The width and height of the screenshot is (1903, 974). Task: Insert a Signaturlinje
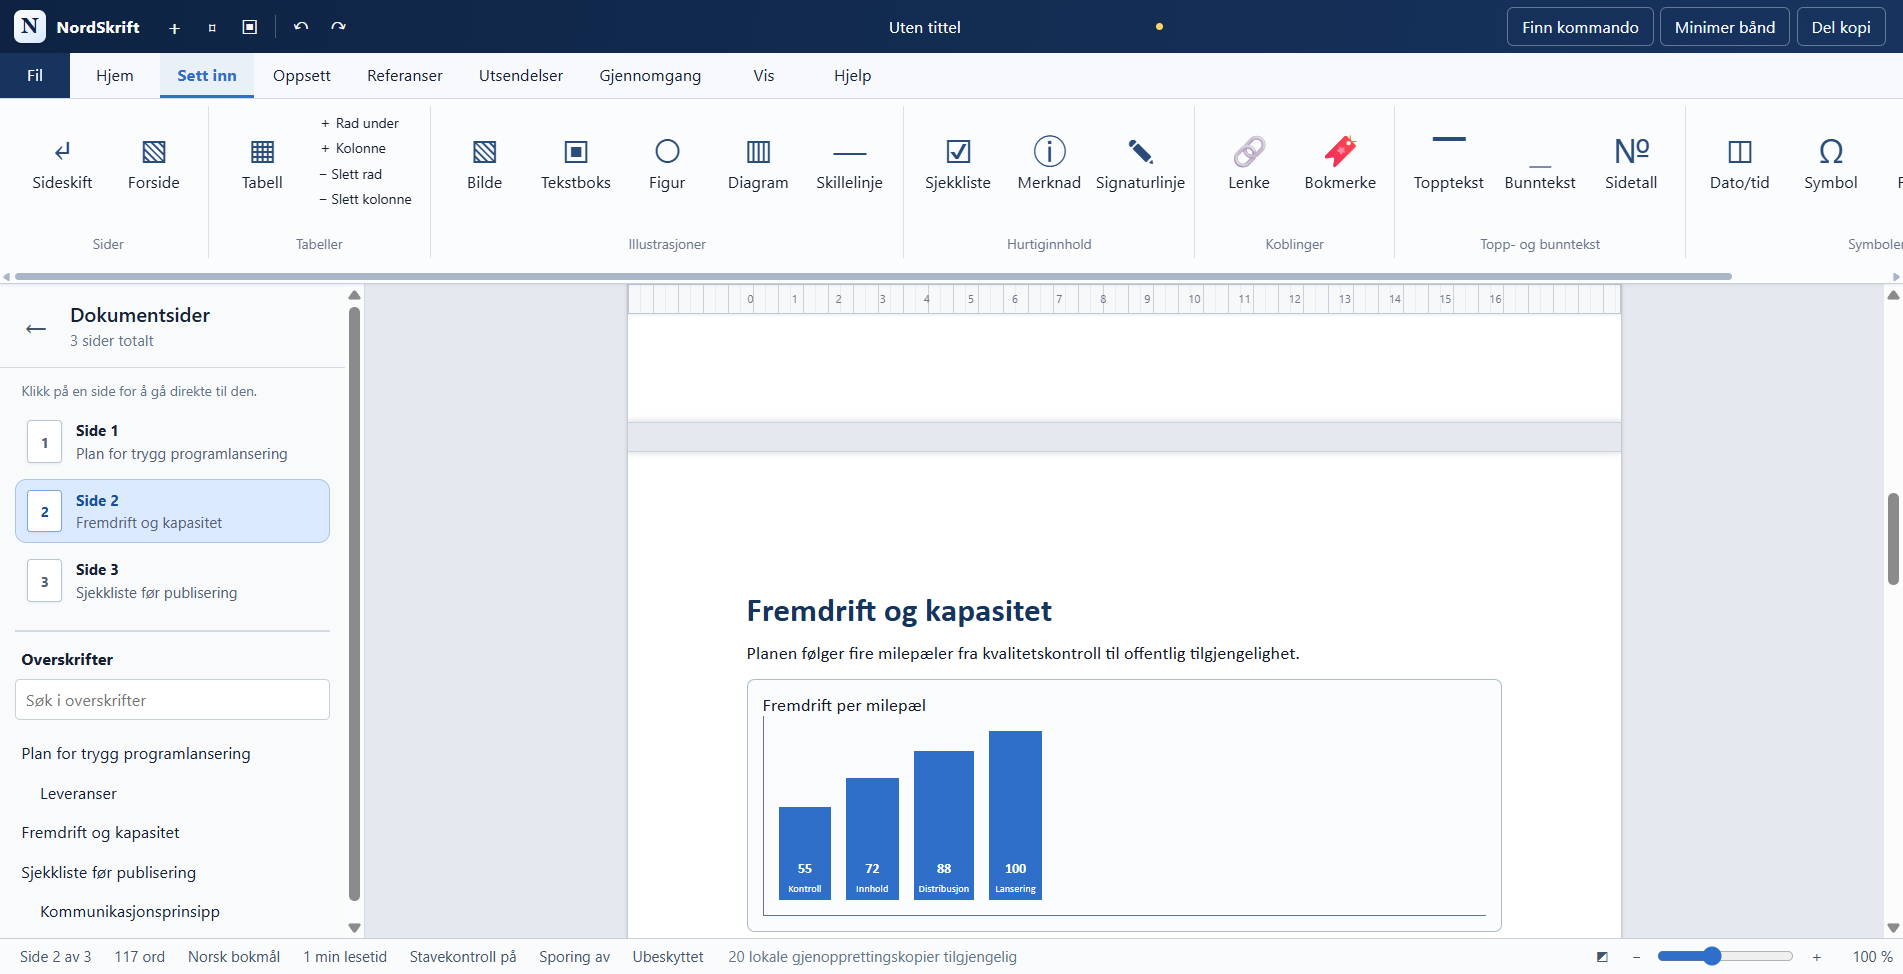[1140, 163]
